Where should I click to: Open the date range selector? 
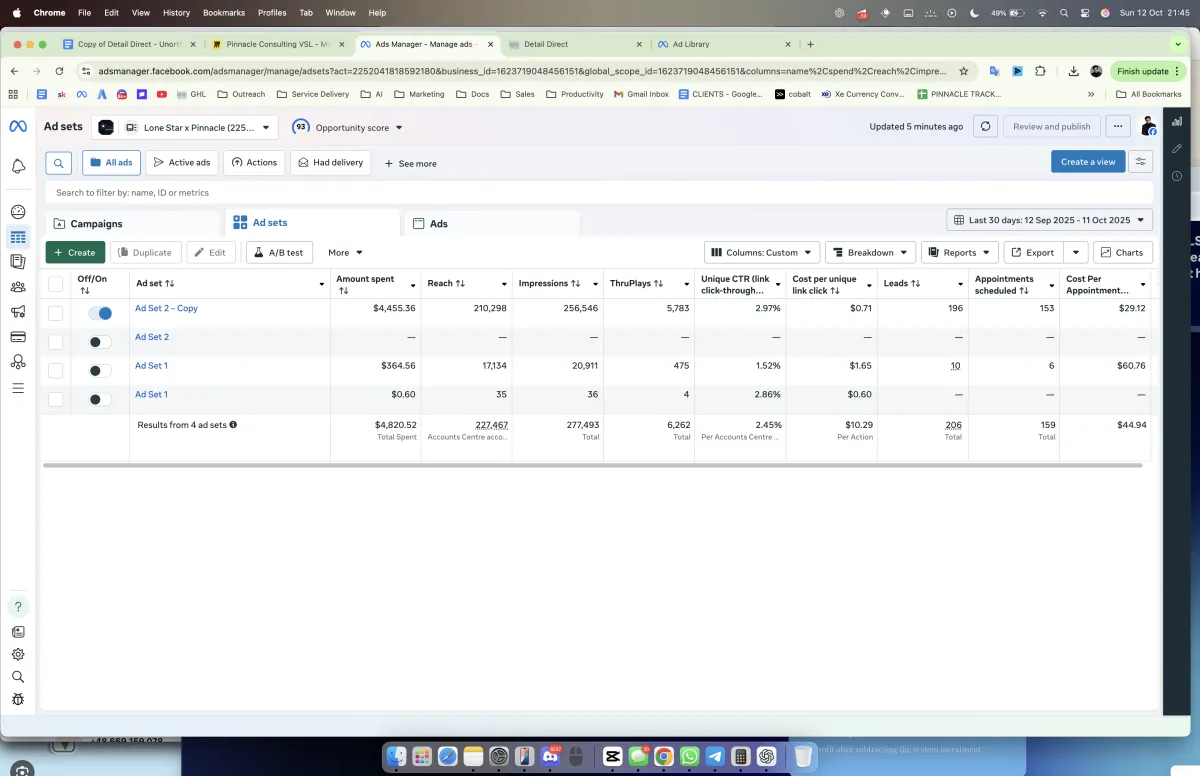click(1049, 220)
